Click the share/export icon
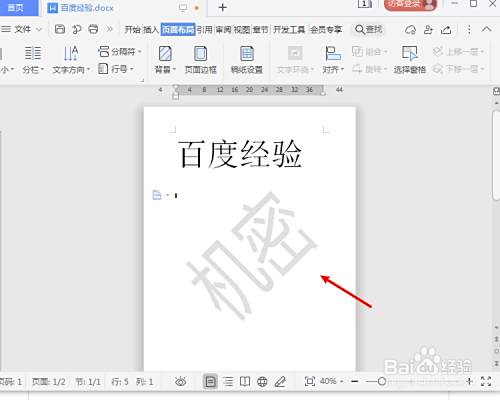This screenshot has width=500, height=400. click(x=446, y=30)
